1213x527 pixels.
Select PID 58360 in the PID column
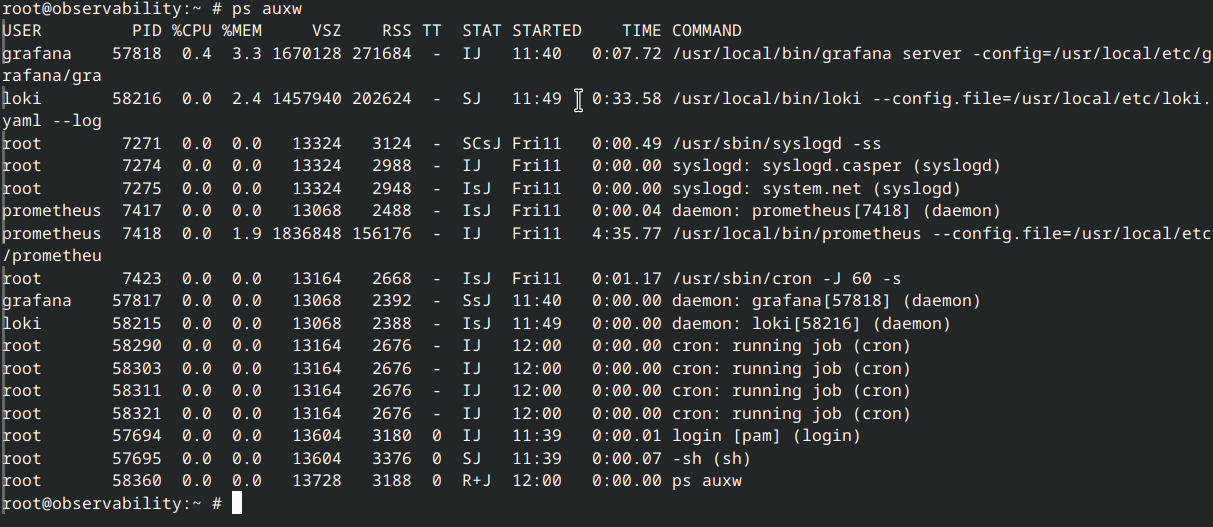point(136,481)
